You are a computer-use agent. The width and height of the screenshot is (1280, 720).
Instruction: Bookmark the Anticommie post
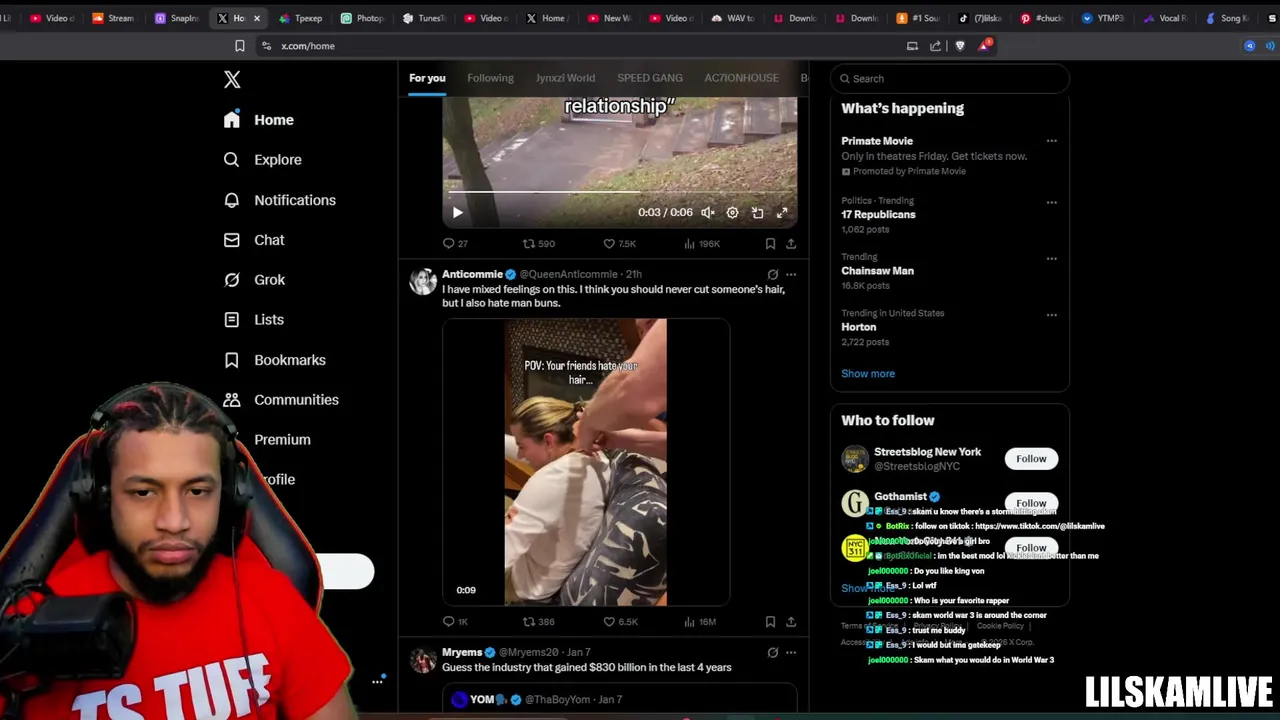pyautogui.click(x=770, y=622)
